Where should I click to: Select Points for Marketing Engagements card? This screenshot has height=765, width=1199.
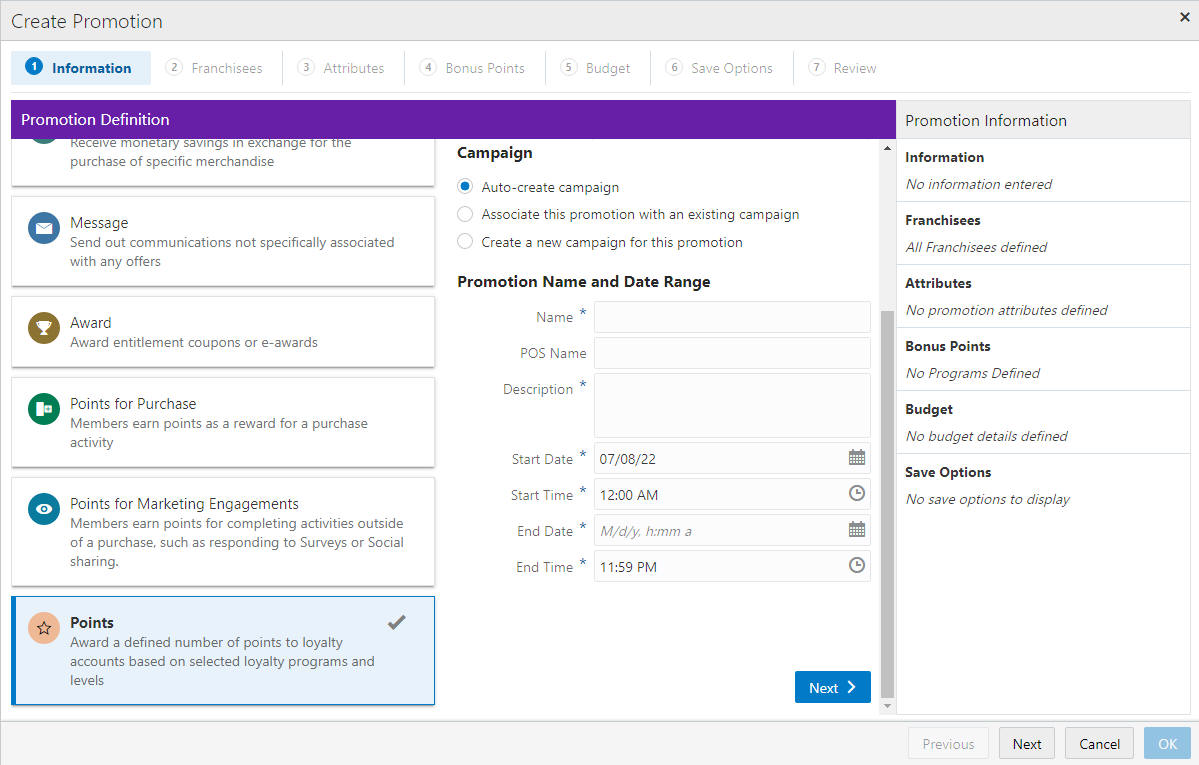click(x=223, y=532)
